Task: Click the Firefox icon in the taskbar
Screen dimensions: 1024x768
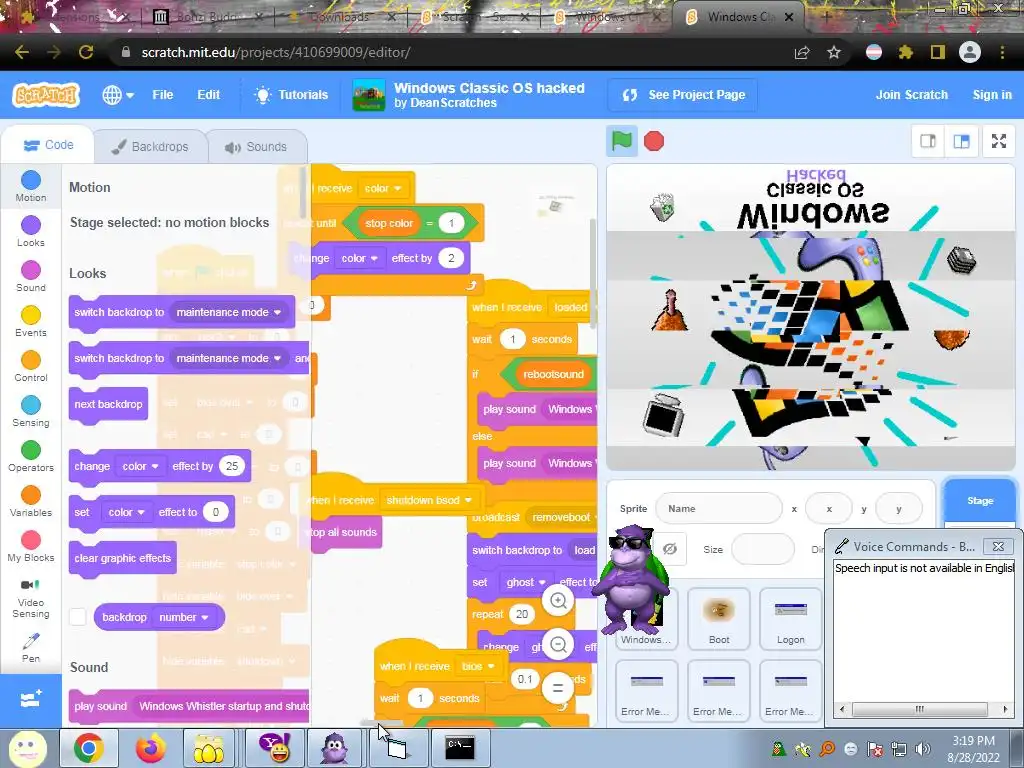Action: [150, 748]
